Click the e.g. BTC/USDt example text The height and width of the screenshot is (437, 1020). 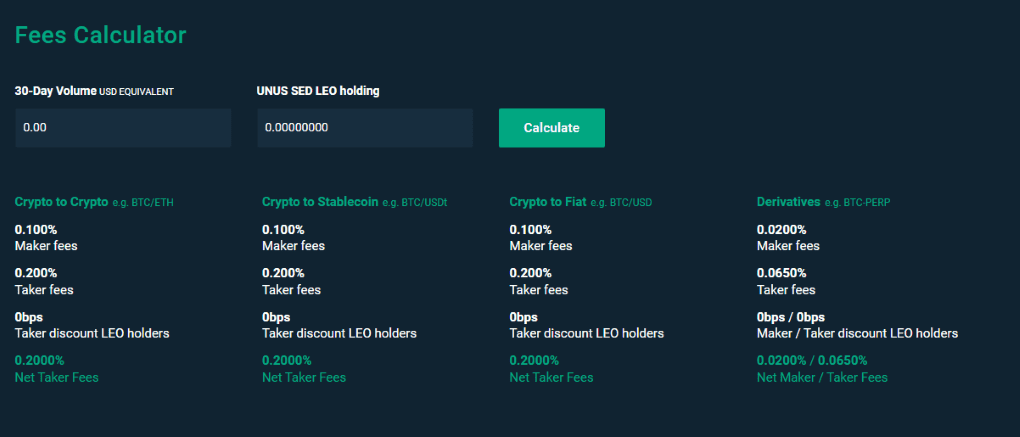tap(414, 202)
